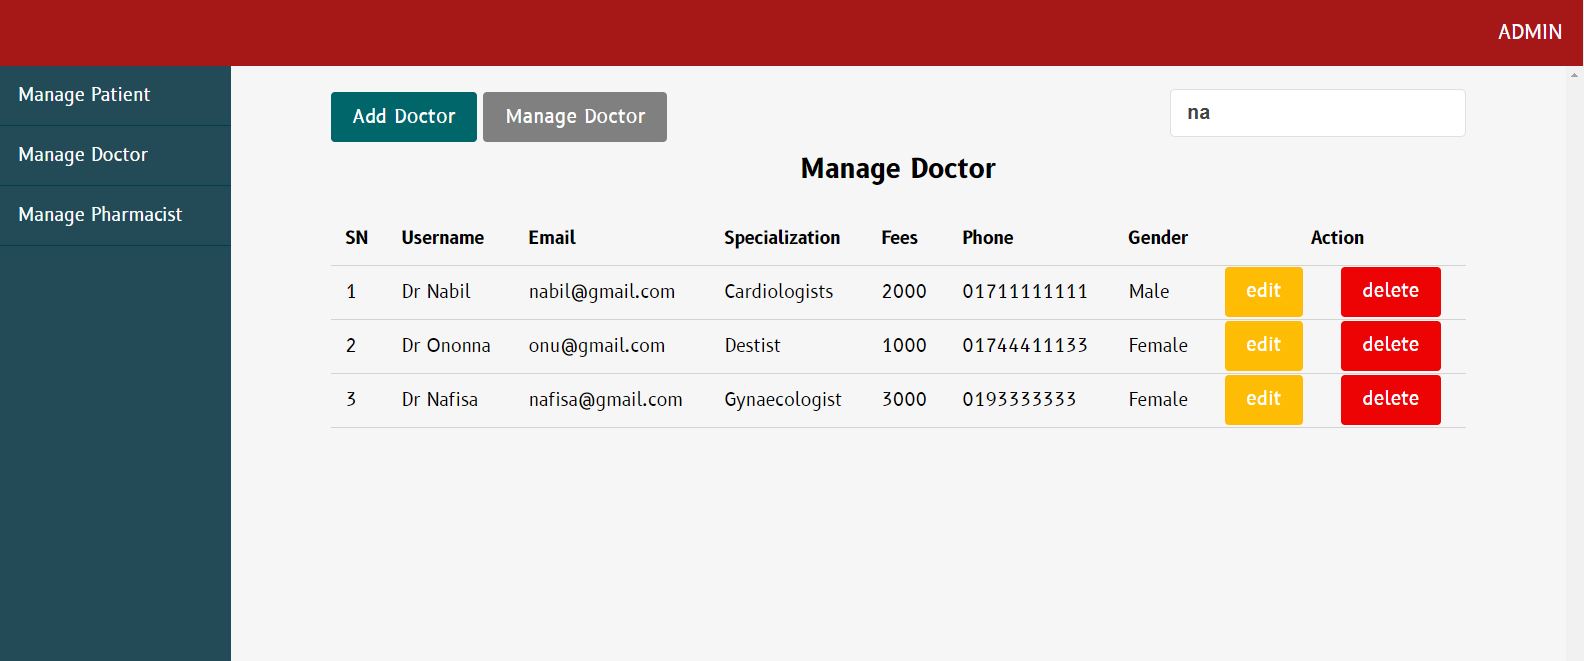Focus the search field containing "na"
This screenshot has width=1584, height=661.
pyautogui.click(x=1317, y=113)
